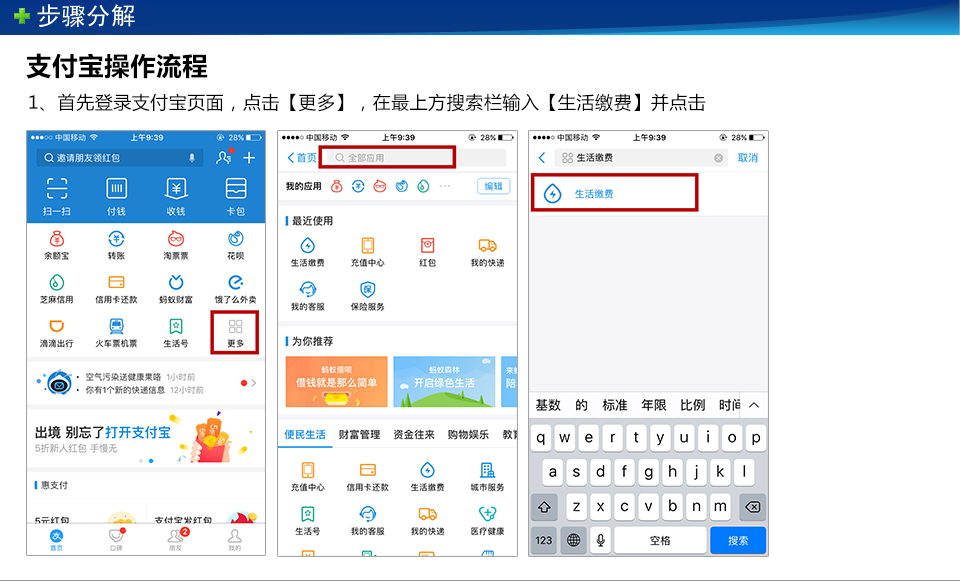Tap 取消 to cancel search
This screenshot has height=581, width=960.
pyautogui.click(x=748, y=157)
